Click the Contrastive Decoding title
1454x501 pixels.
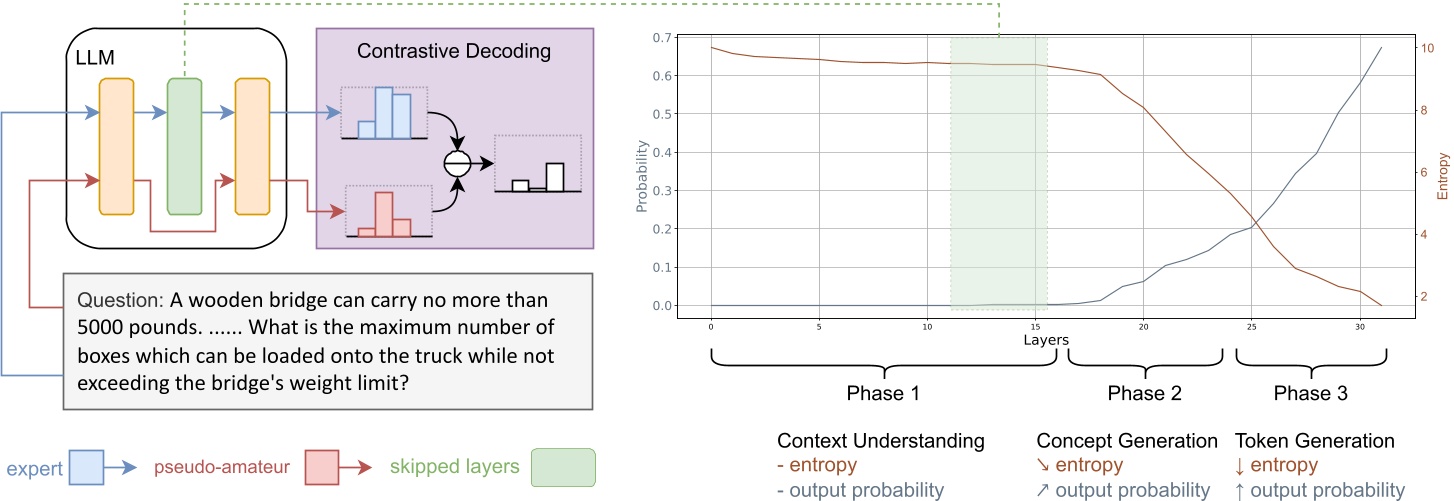pyautogui.click(x=454, y=50)
